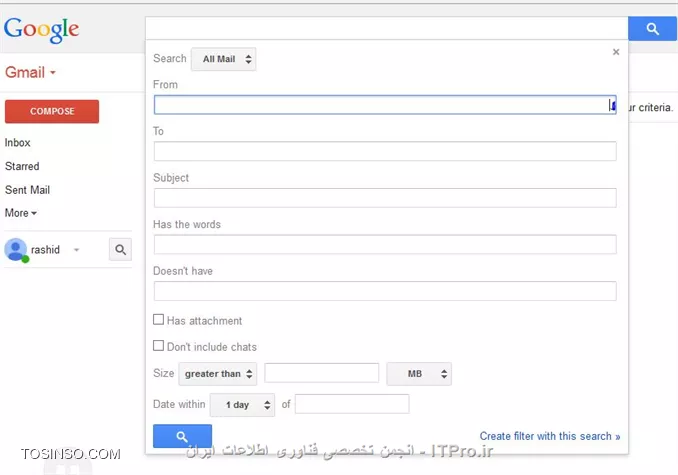Open the Inbox folder
Image resolution: width=678 pixels, height=475 pixels.
pos(18,143)
